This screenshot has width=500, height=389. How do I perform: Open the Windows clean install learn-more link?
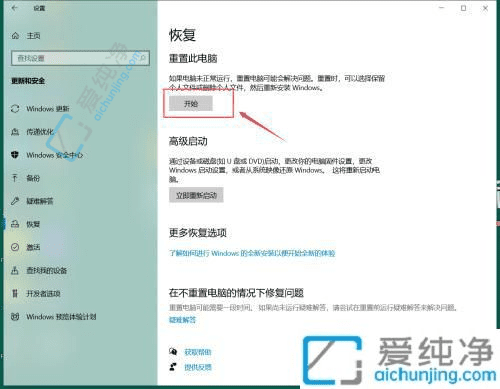pos(252,253)
